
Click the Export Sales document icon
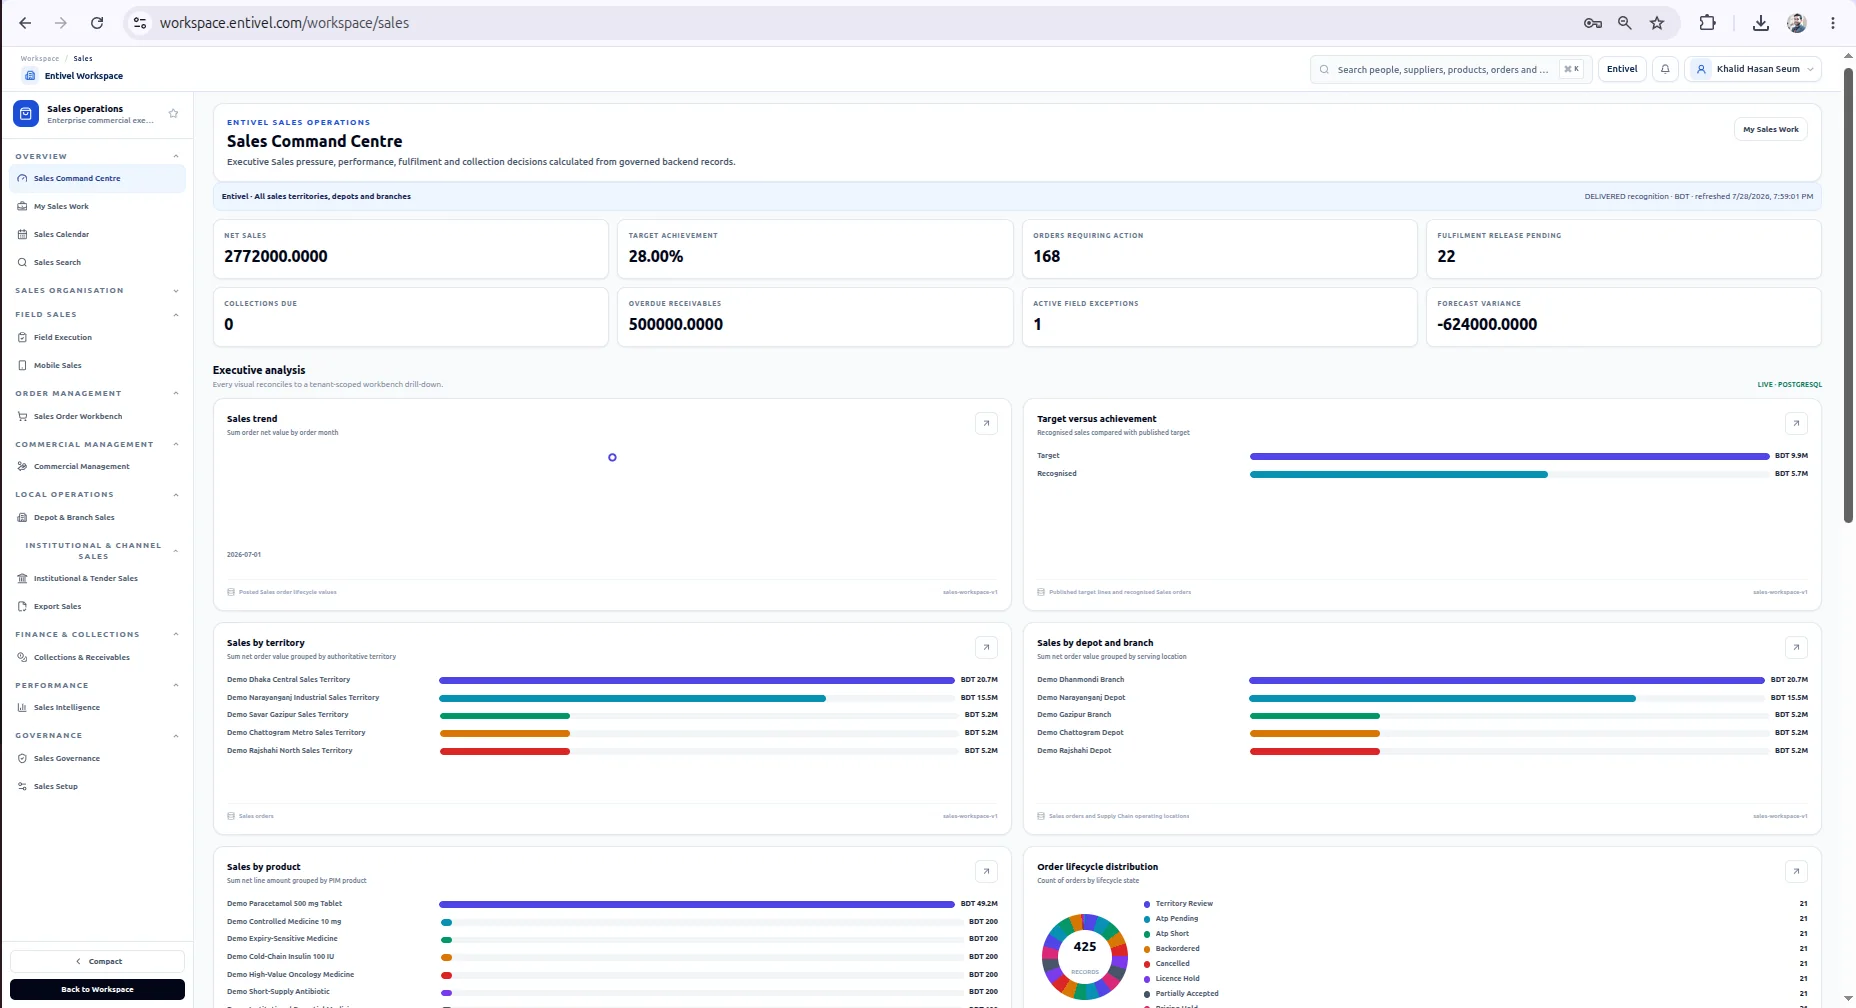(22, 606)
